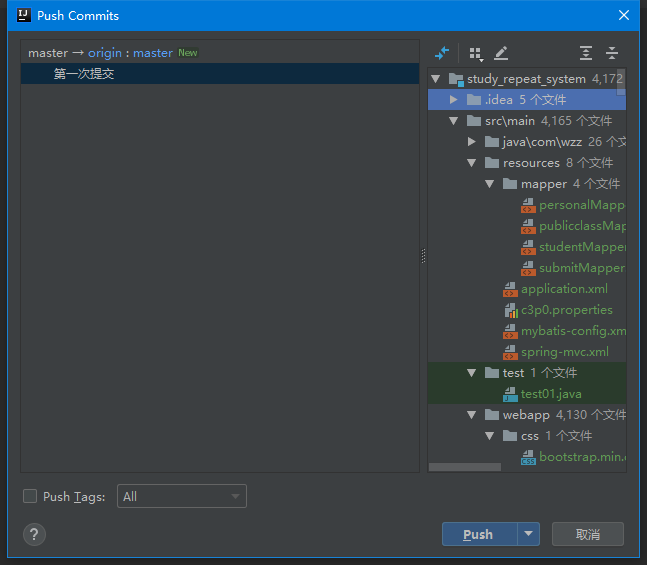Select the submitMapper file name
This screenshot has width=647, height=565.
(x=583, y=268)
